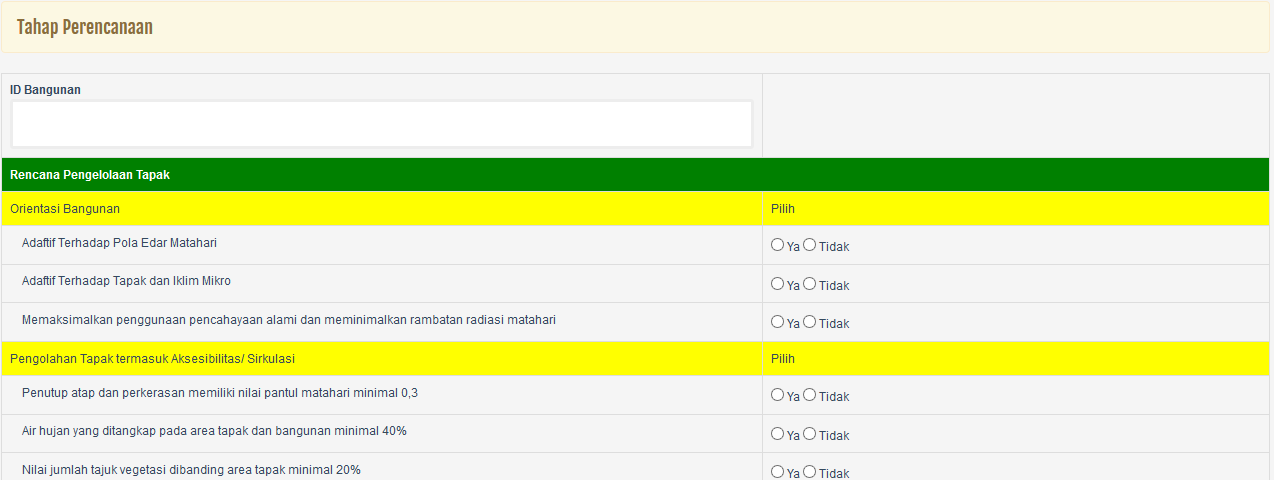Viewport: 1274px width, 481px height.
Task: Select Tidak for Air hujan yang ditangkap minimal 40%
Action: [x=809, y=434]
